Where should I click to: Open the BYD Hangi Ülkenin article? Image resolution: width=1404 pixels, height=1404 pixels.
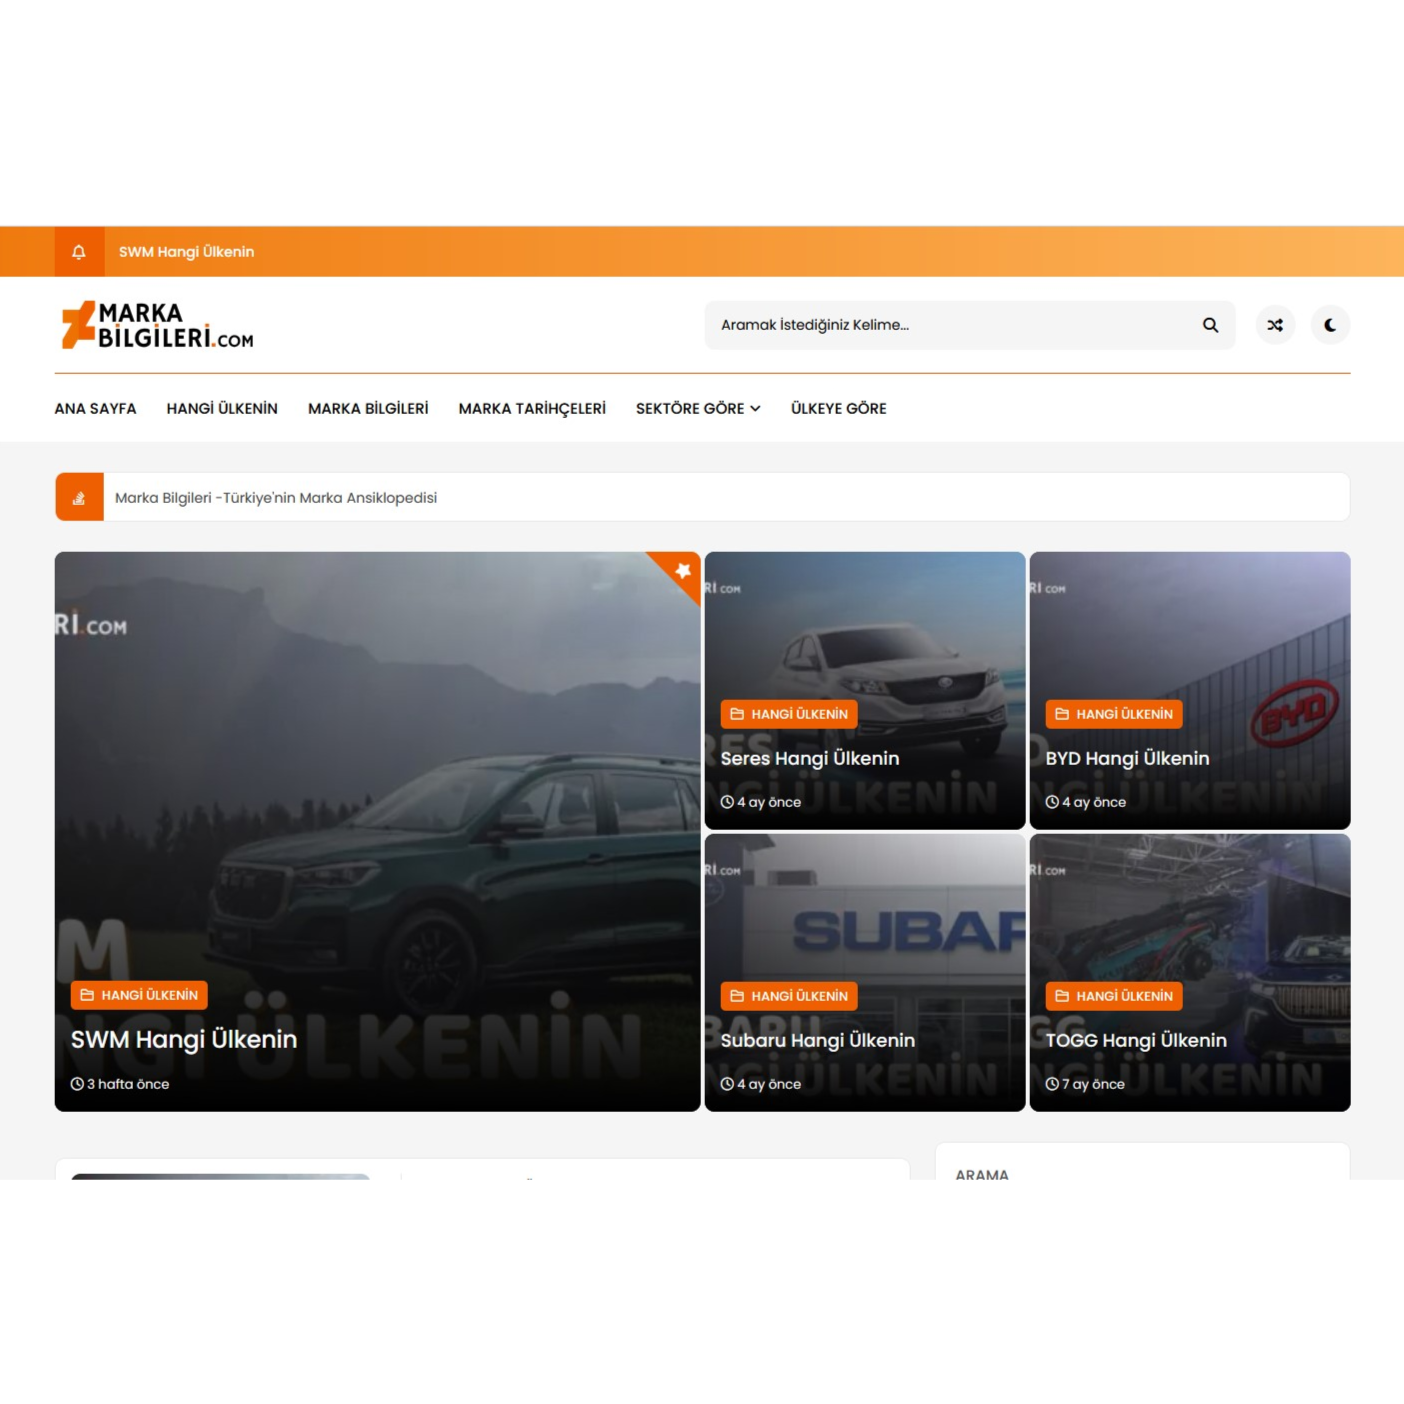1127,759
